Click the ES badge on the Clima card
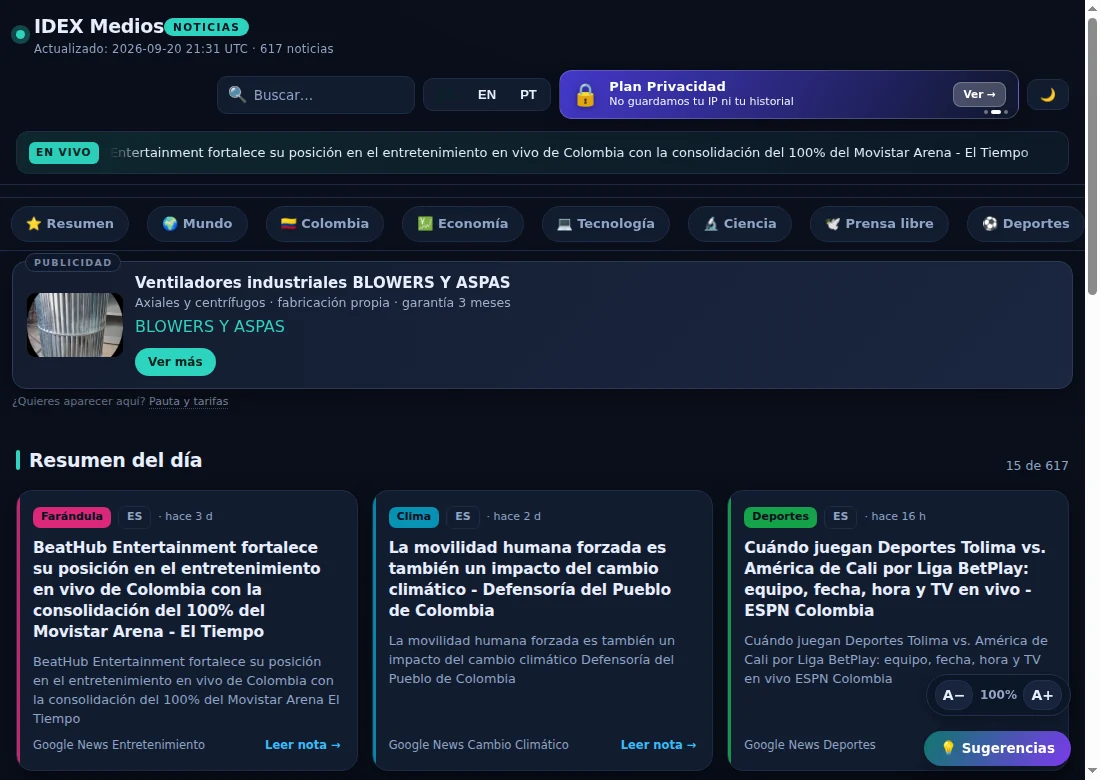 pyautogui.click(x=463, y=516)
